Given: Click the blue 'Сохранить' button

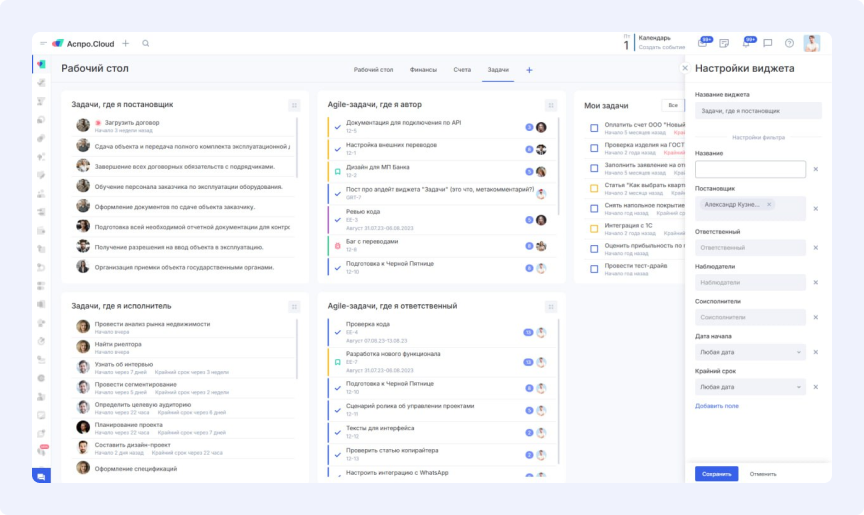Looking at the screenshot, I should click(x=716, y=474).
